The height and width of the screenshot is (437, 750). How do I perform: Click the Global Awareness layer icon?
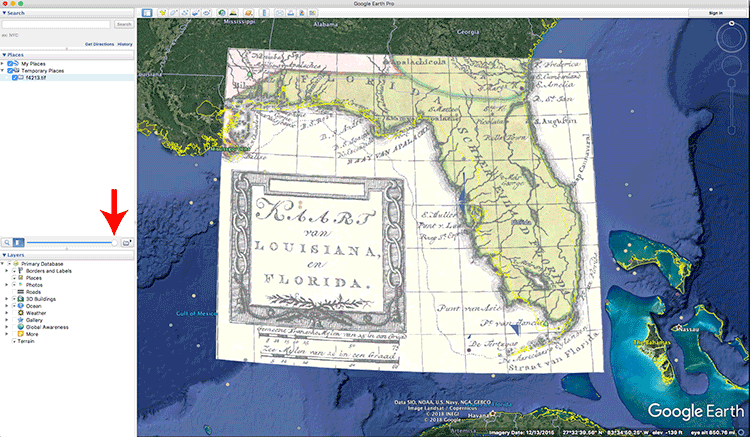[21, 327]
